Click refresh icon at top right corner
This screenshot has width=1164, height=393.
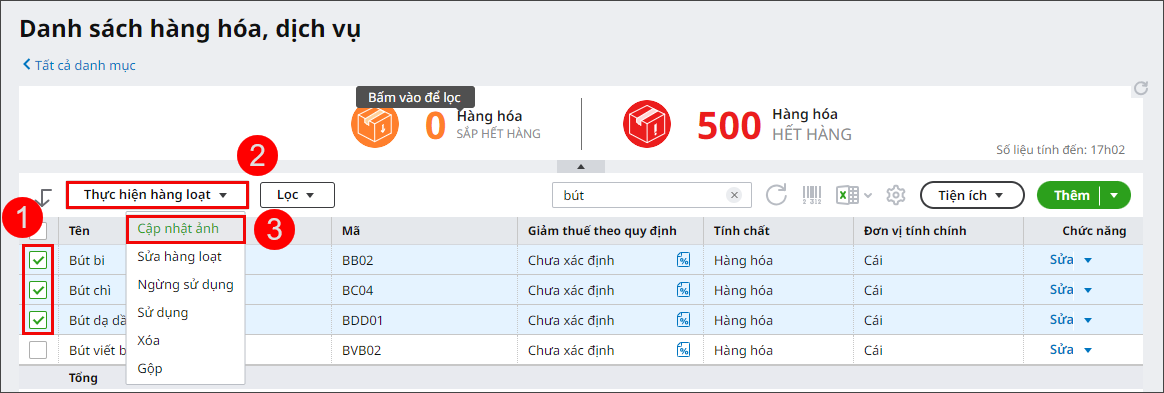point(1141,89)
